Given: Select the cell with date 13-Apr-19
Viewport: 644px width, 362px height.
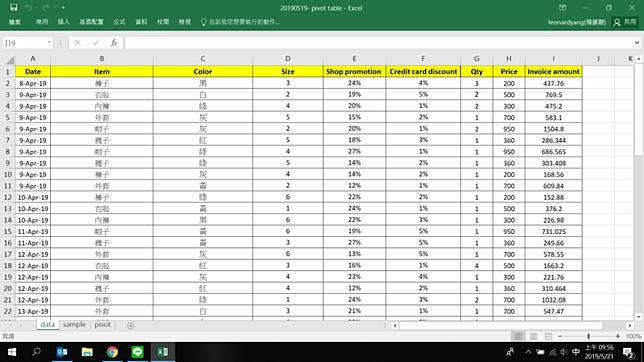Looking at the screenshot, I should click(33, 311).
